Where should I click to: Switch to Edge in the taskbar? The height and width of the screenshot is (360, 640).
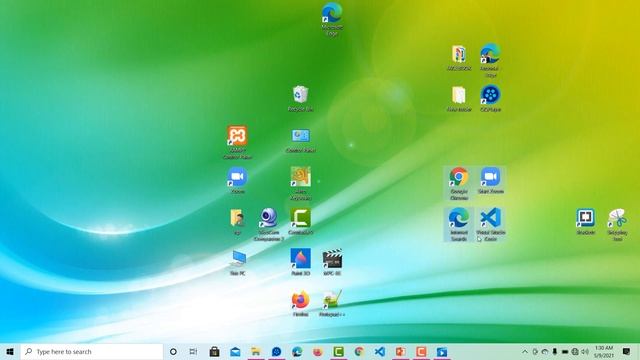(297, 351)
